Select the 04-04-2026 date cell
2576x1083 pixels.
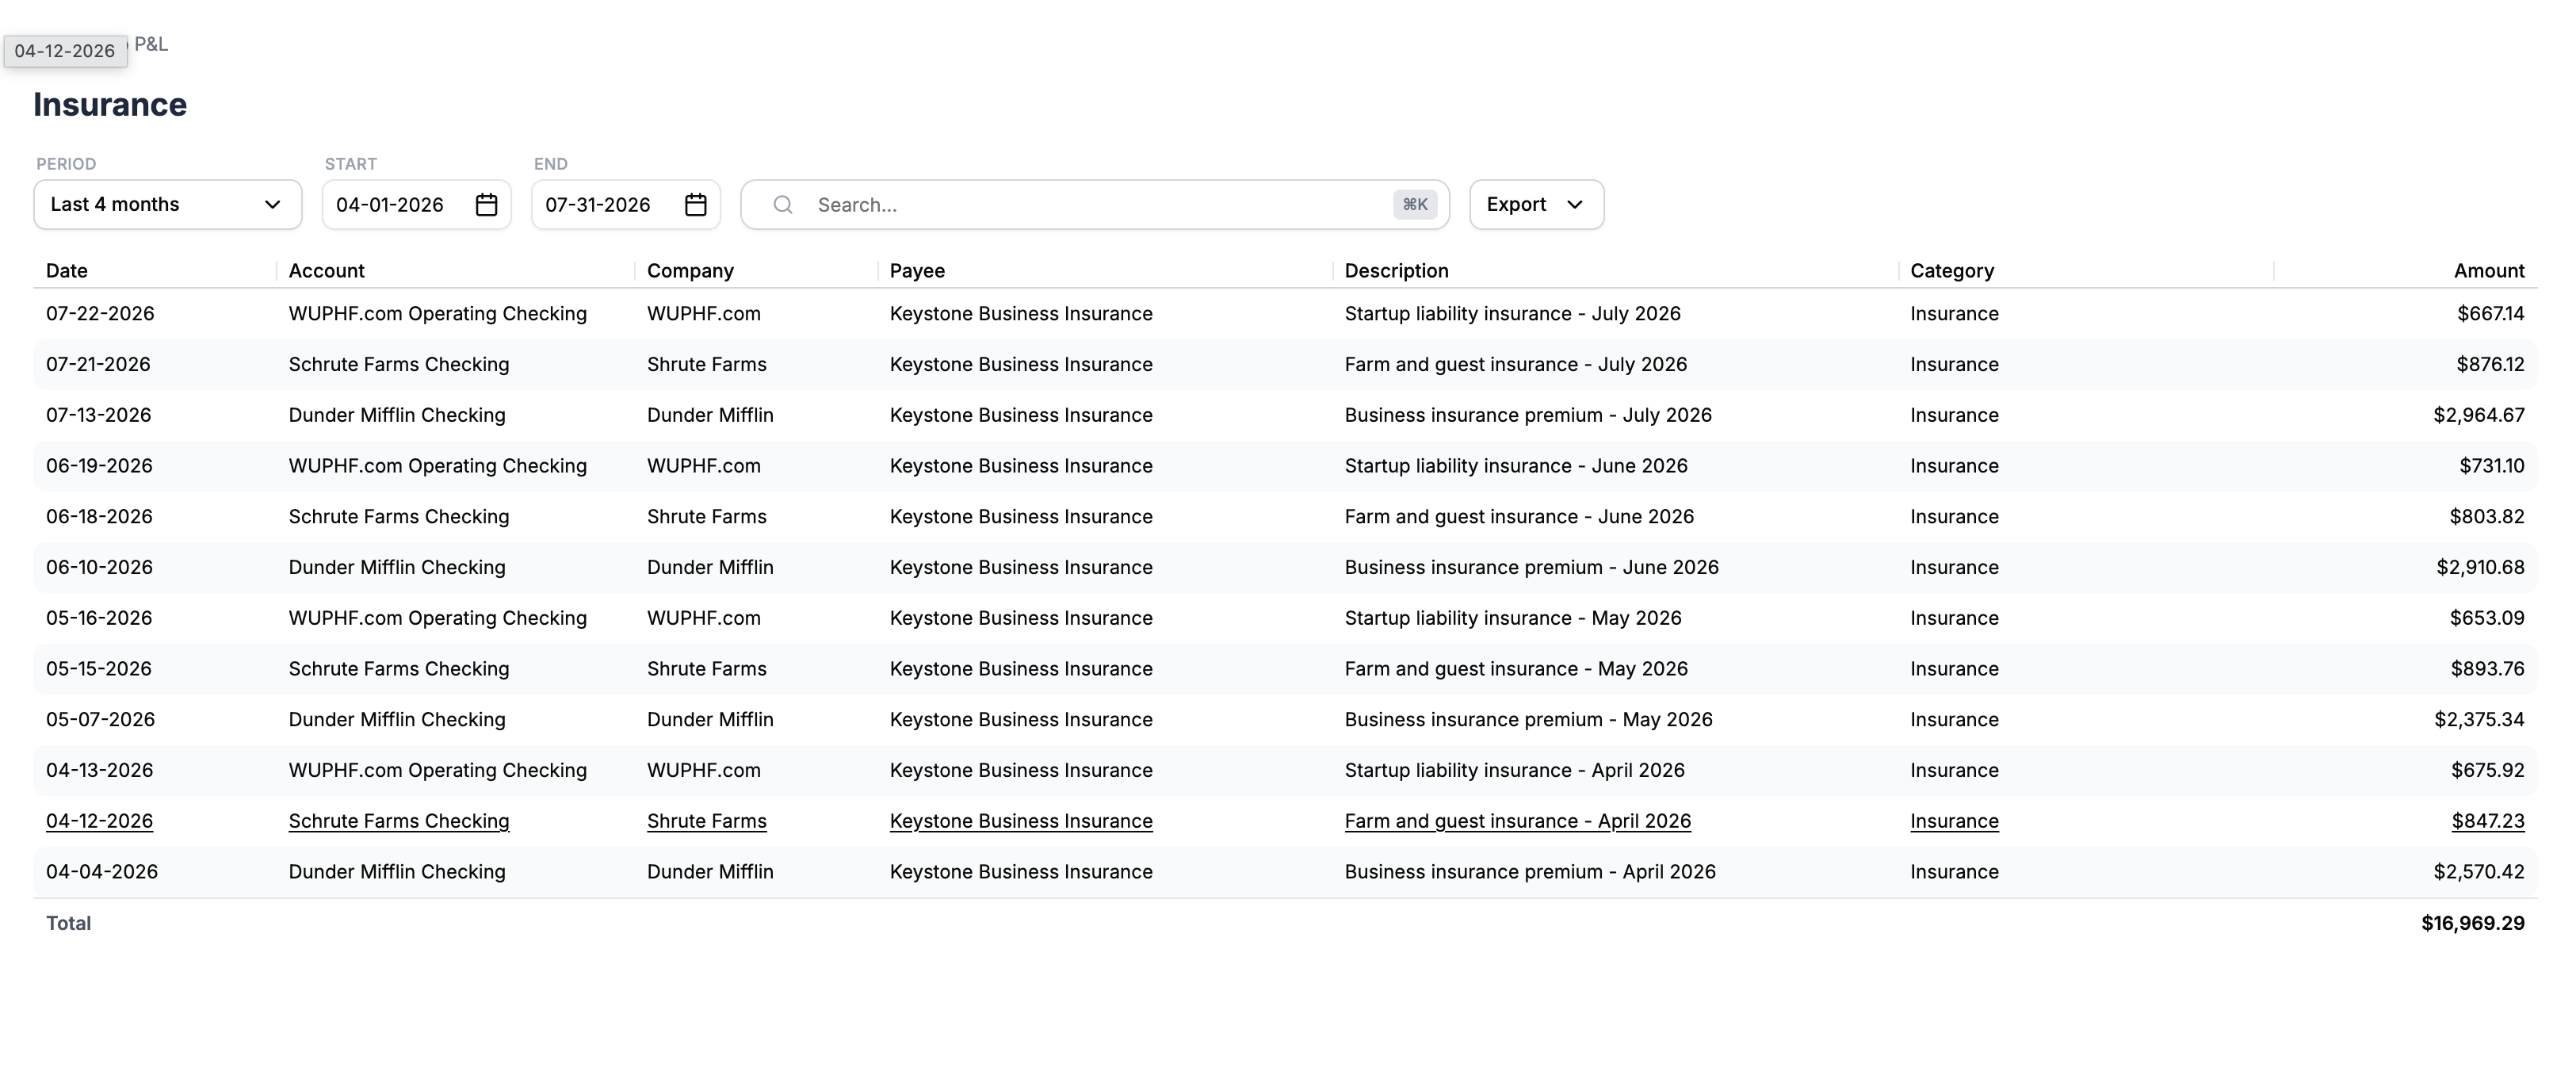102,872
